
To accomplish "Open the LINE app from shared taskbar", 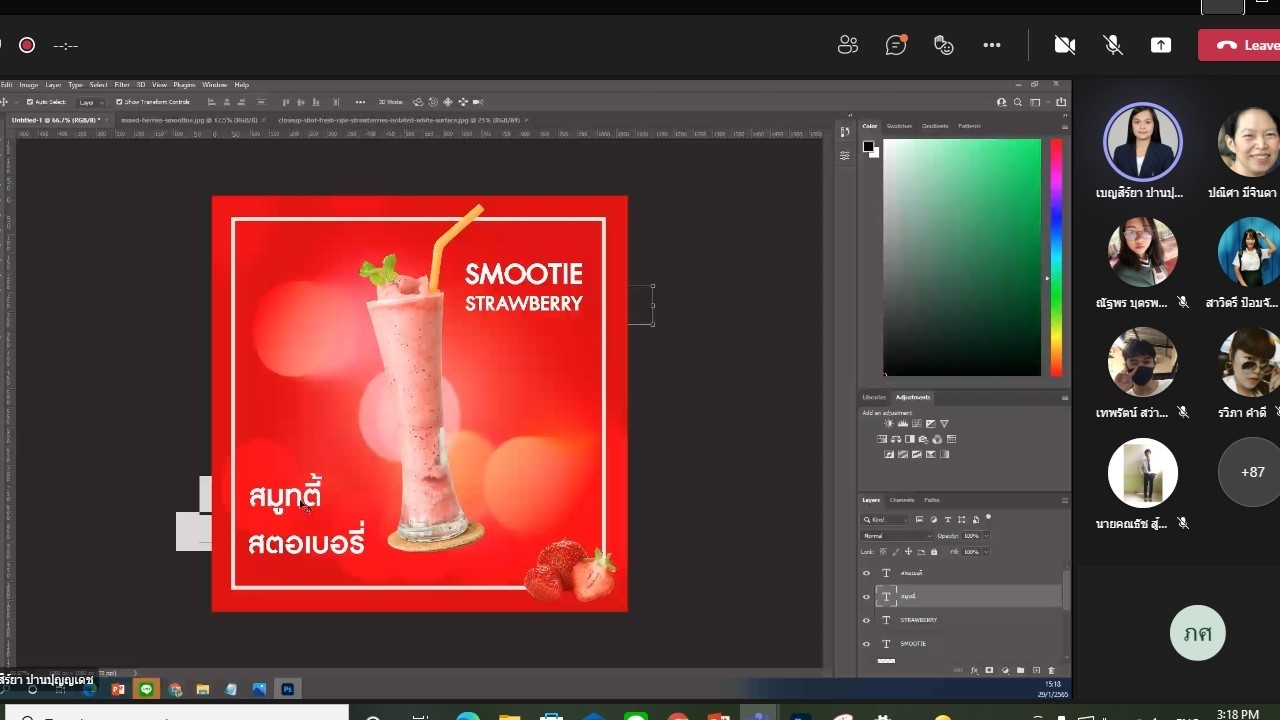I will pos(147,689).
